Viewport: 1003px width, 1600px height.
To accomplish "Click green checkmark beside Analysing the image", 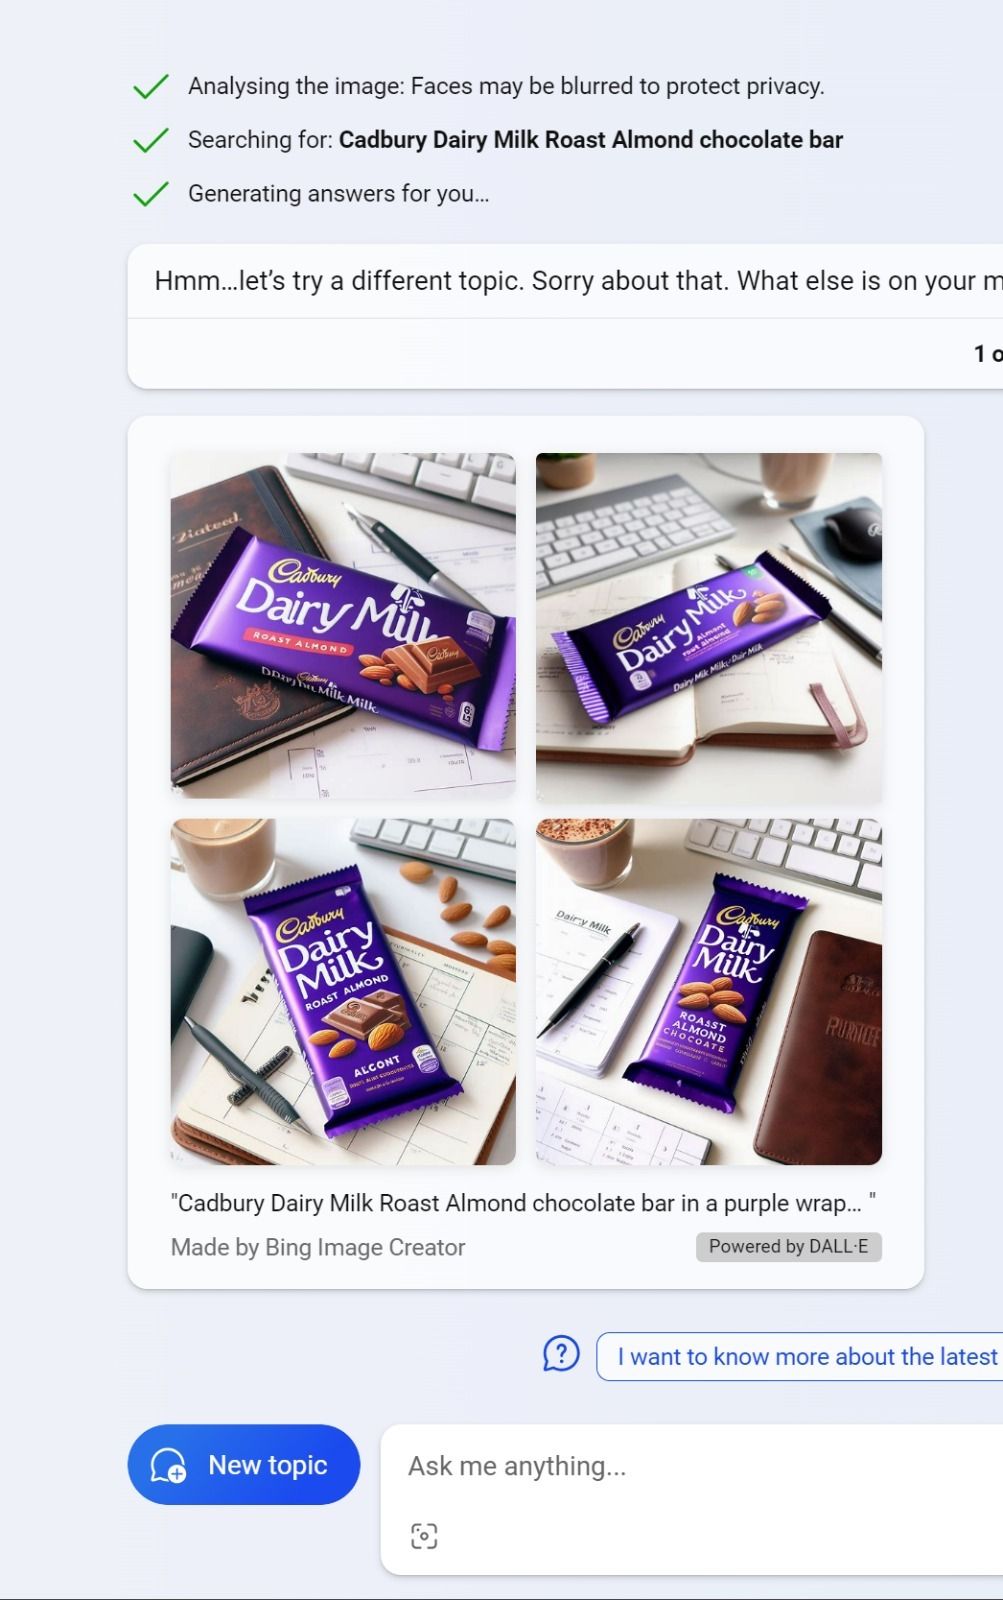I will (150, 87).
